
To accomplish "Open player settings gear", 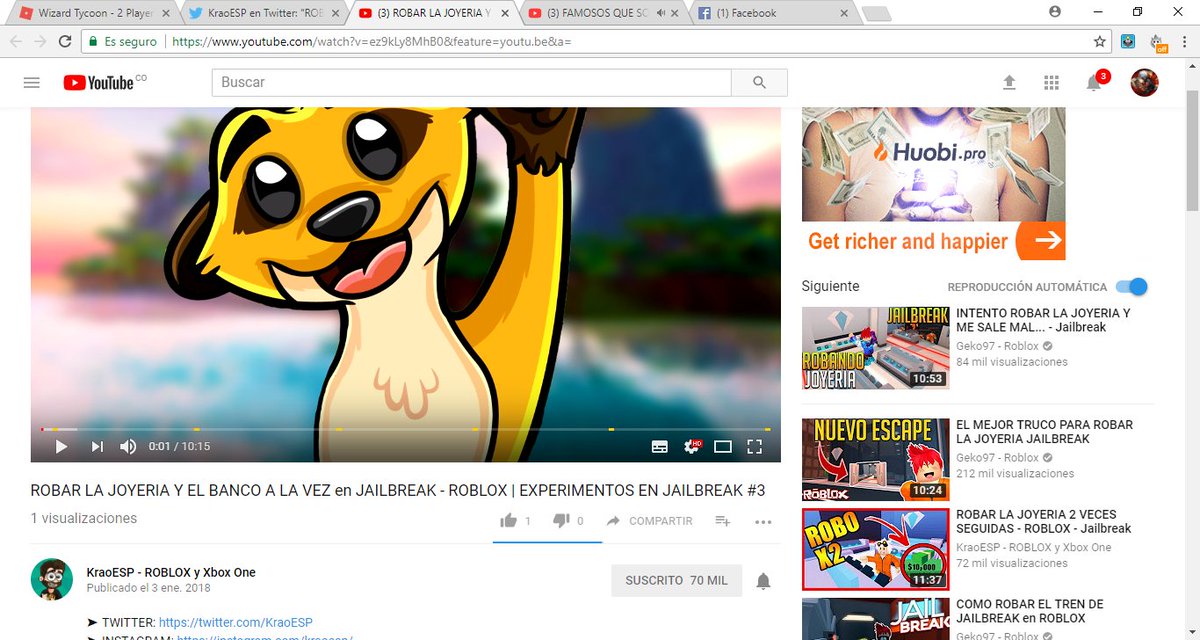I will (x=691, y=447).
